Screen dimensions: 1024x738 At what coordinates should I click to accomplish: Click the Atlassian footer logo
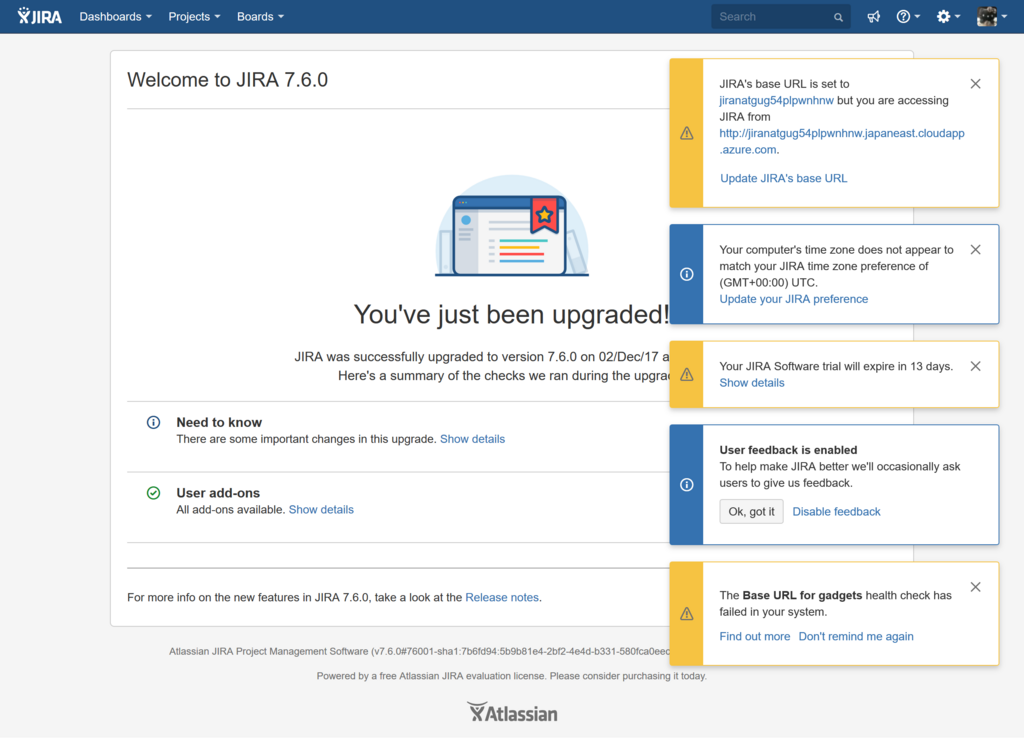point(512,713)
